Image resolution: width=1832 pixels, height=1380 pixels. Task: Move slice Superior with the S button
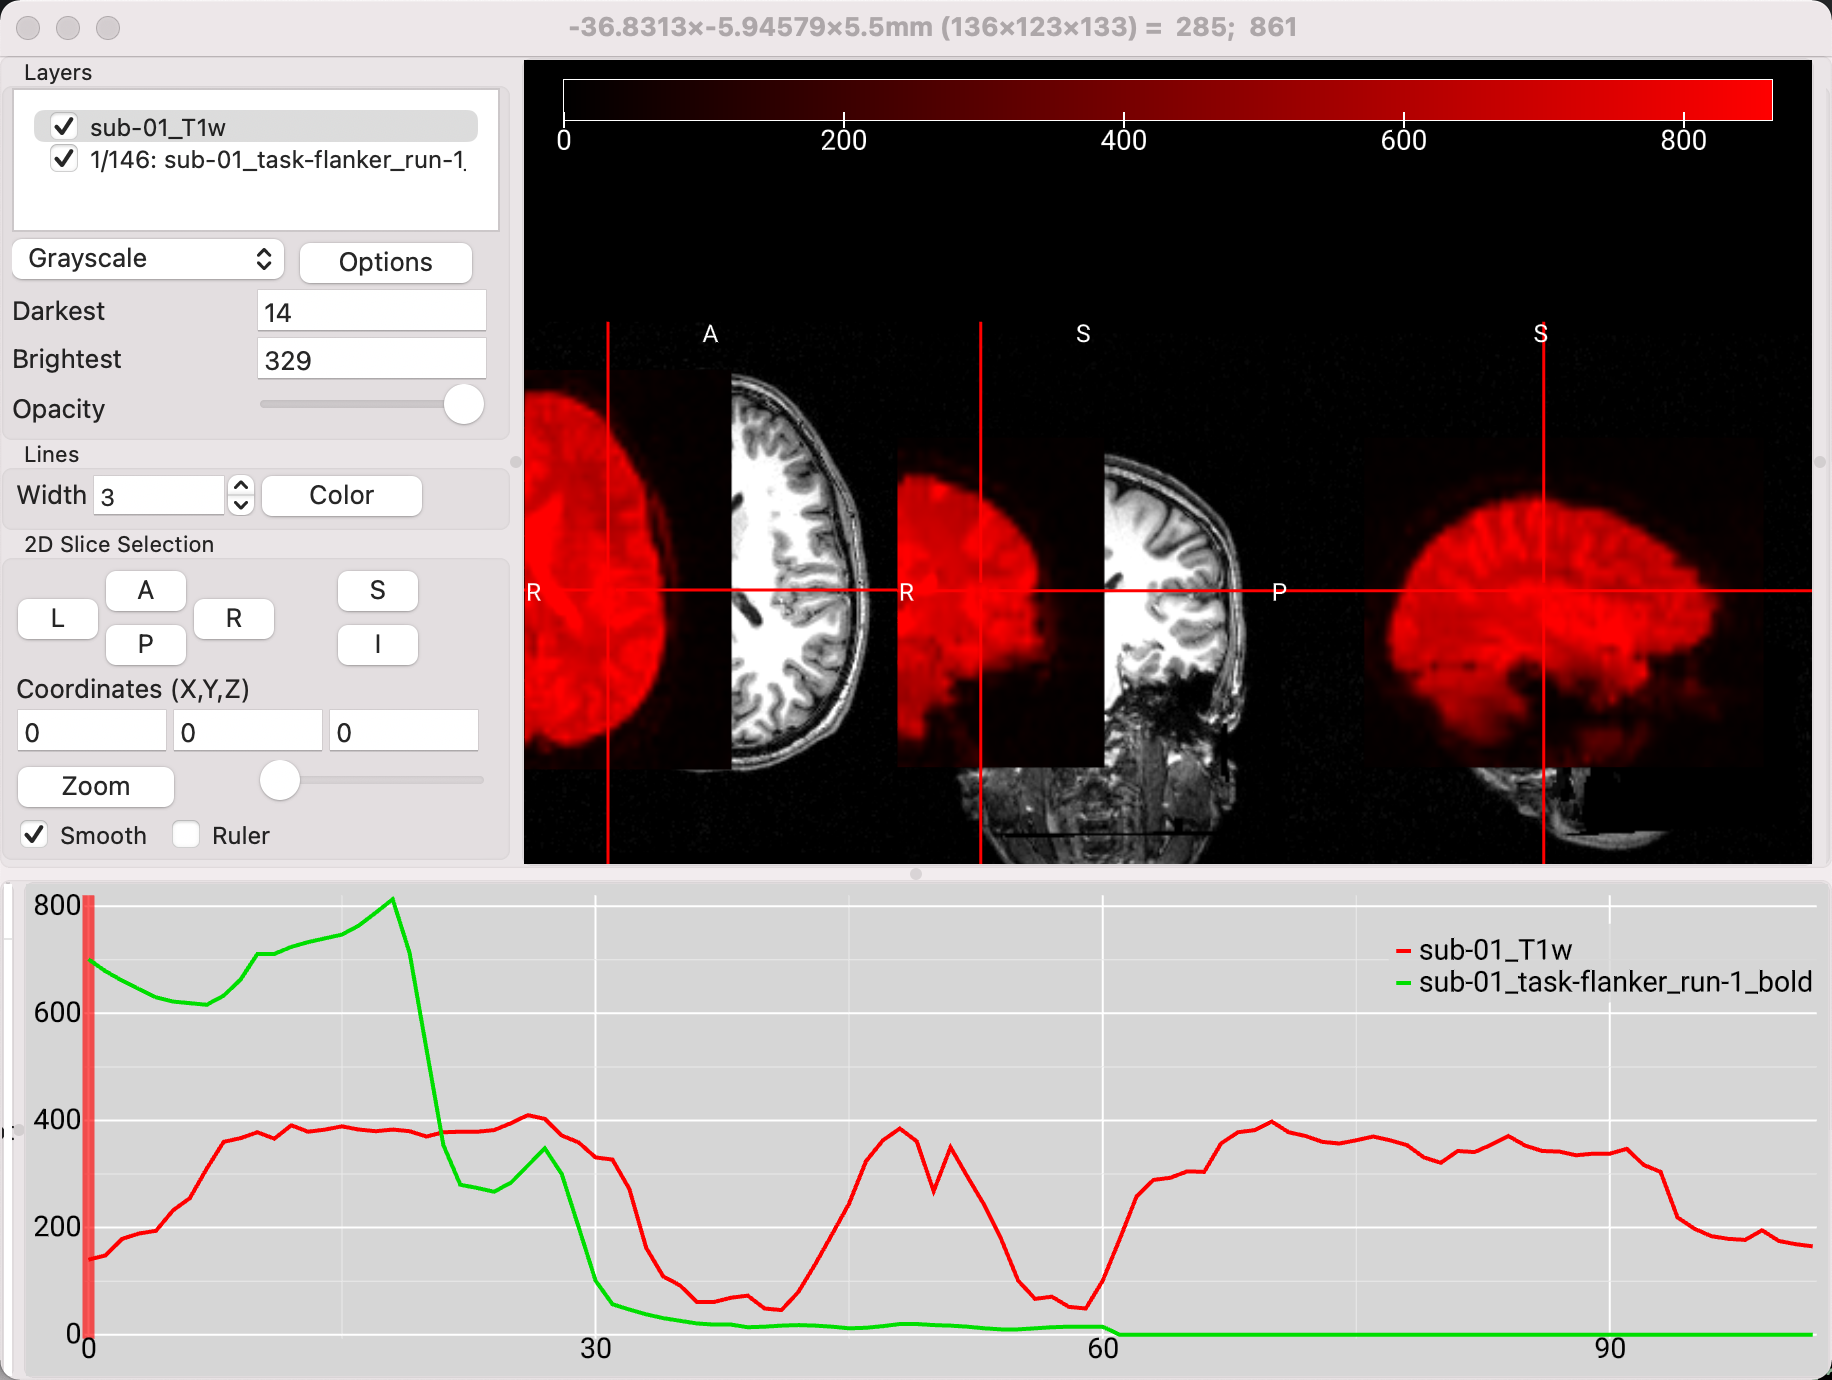tap(378, 591)
